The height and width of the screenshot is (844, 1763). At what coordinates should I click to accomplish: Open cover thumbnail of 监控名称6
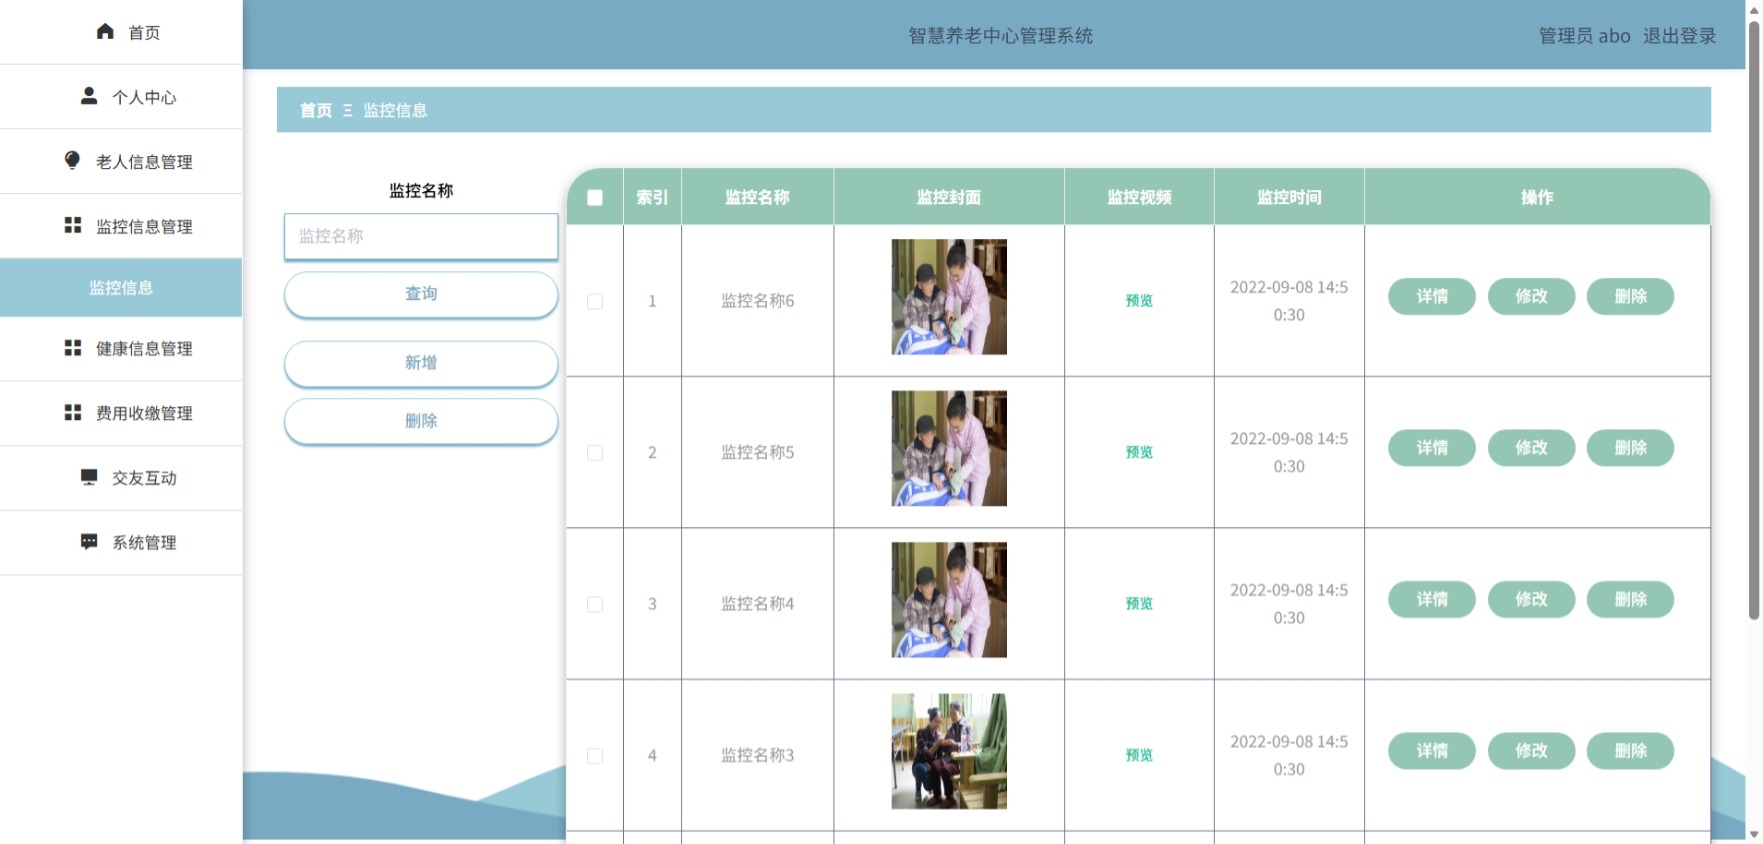pyautogui.click(x=949, y=297)
